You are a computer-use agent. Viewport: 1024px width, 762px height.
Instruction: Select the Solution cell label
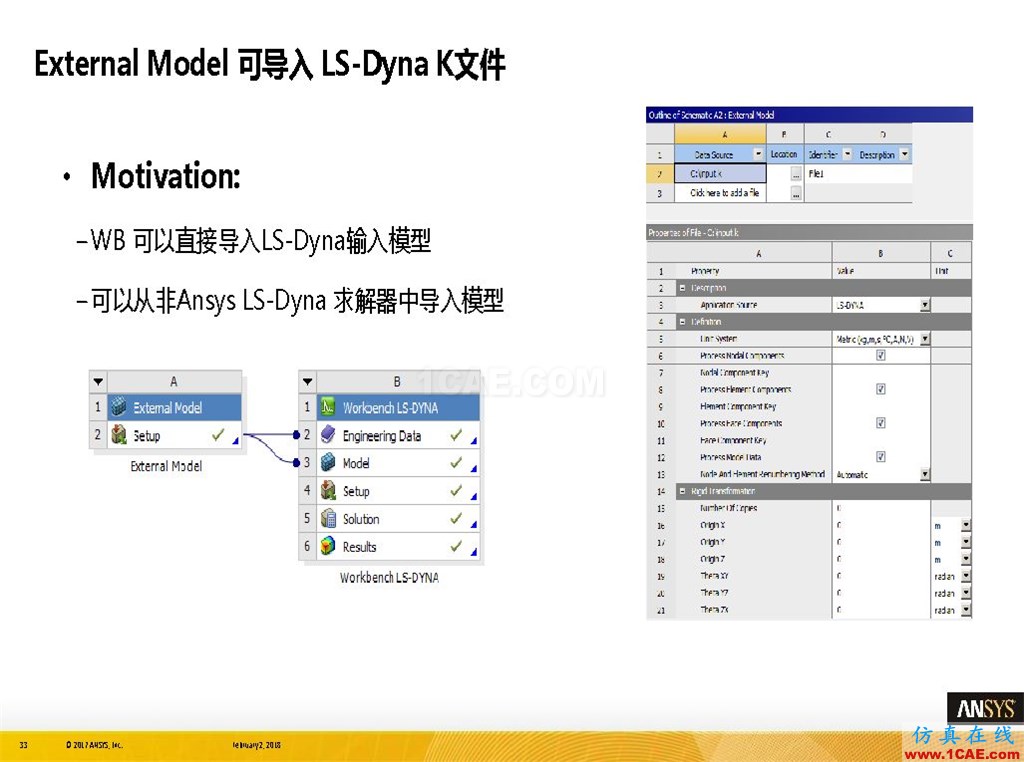coord(361,519)
